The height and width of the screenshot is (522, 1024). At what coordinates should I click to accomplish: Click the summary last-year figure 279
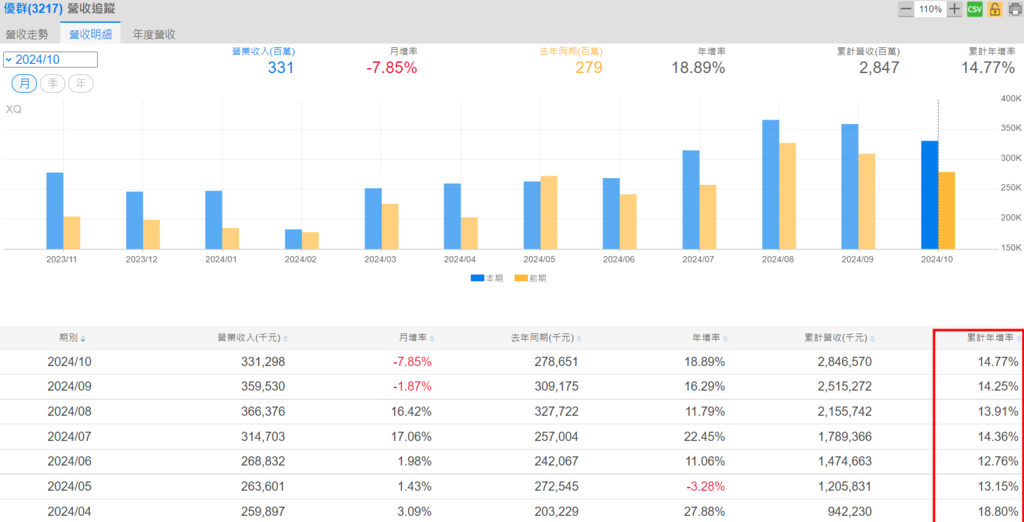click(x=588, y=67)
